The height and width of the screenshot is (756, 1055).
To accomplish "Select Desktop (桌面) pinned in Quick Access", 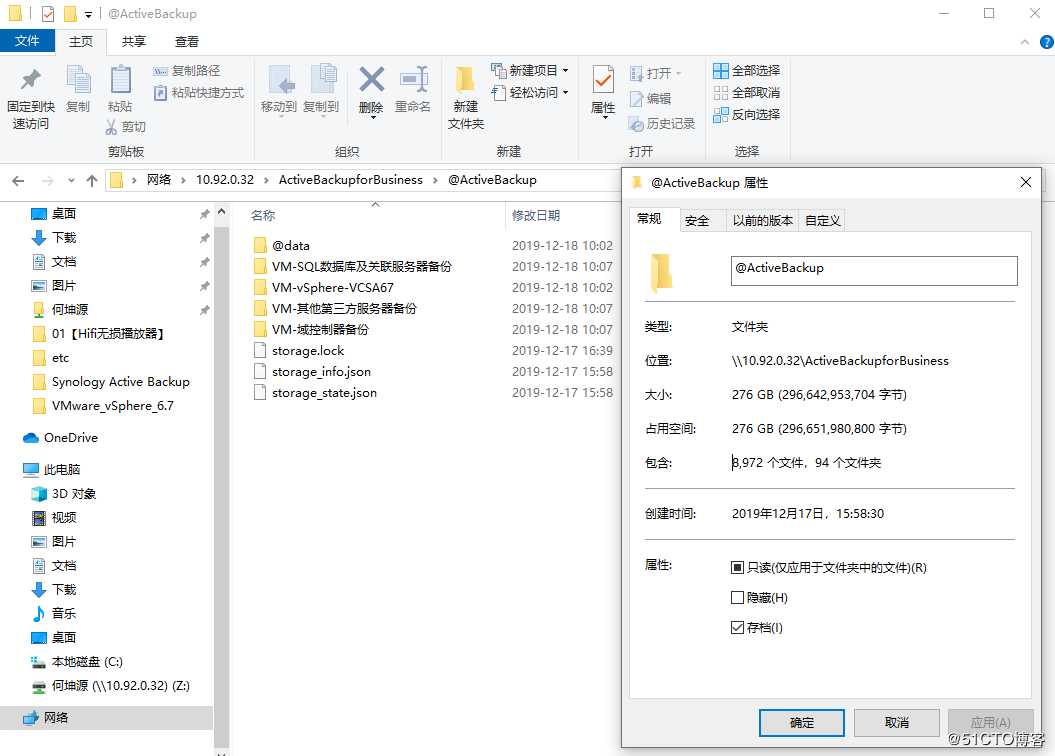I will (54, 214).
